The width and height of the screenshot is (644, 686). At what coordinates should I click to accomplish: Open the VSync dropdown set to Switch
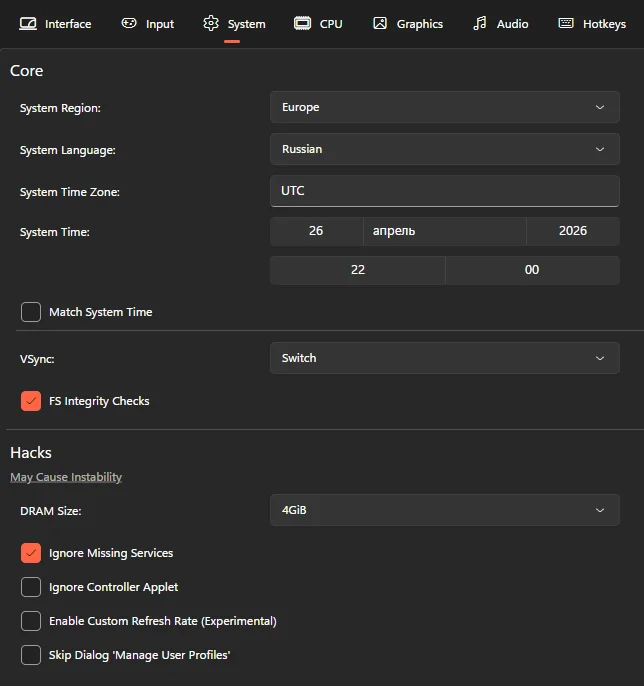pos(444,358)
